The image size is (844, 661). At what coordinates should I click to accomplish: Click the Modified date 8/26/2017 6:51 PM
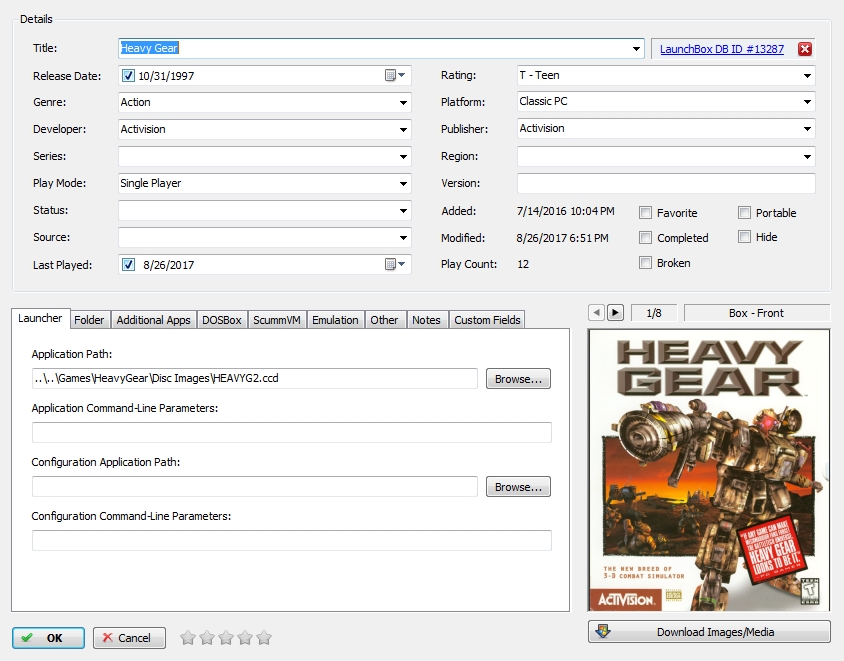[562, 238]
